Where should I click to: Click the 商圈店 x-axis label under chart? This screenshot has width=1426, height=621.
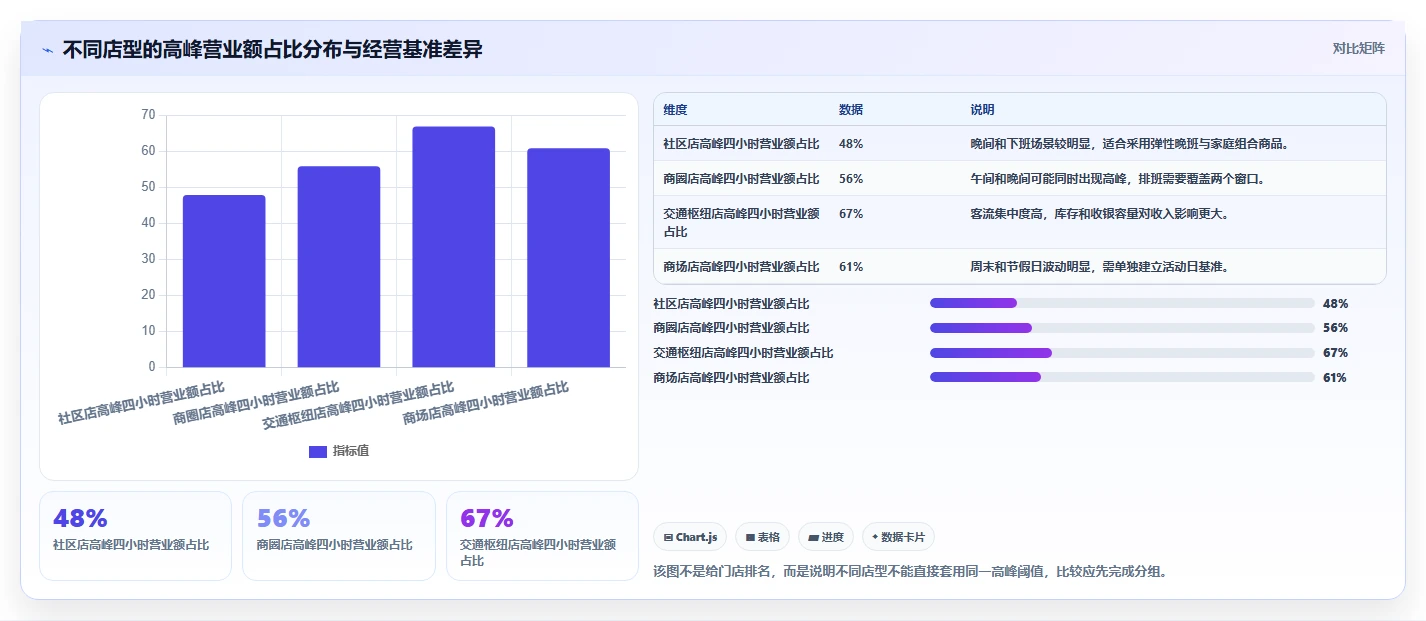[x=256, y=402]
